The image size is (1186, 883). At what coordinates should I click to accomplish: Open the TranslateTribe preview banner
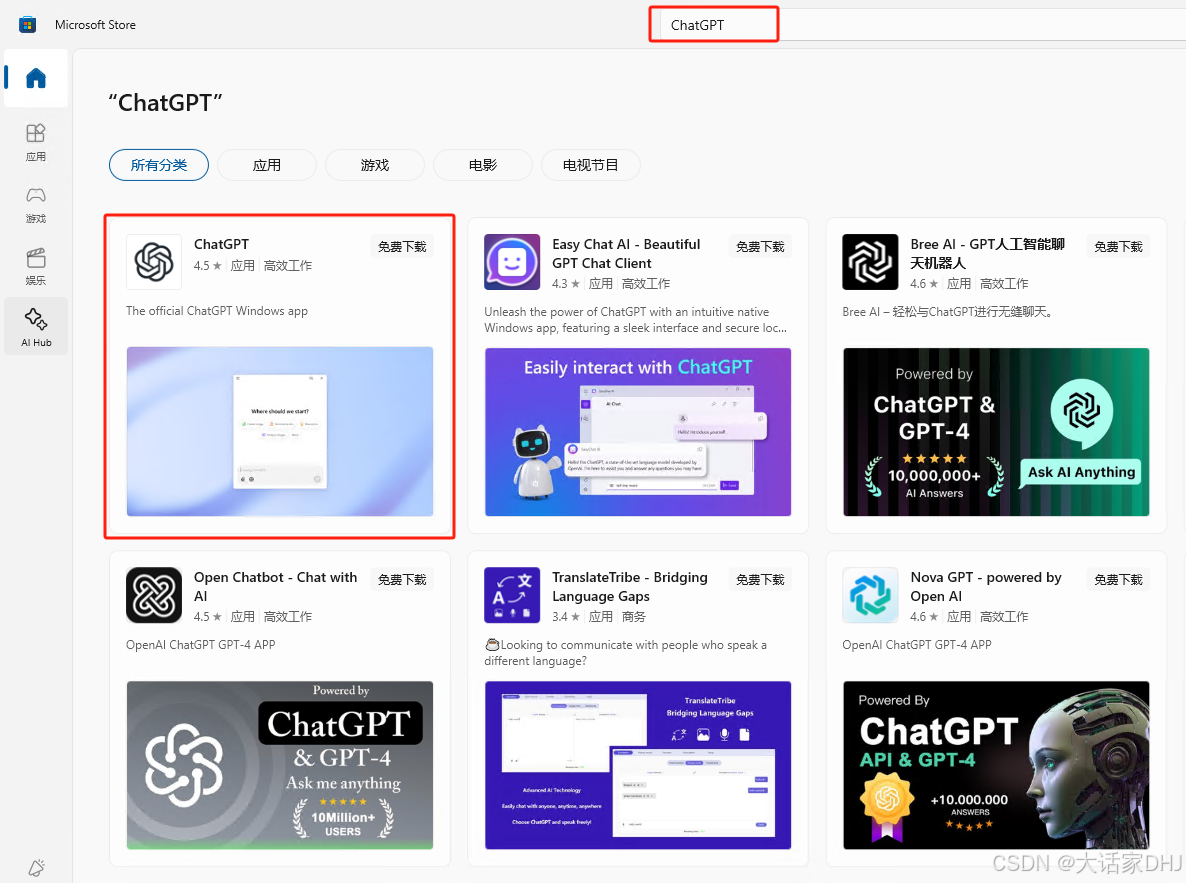(x=638, y=765)
